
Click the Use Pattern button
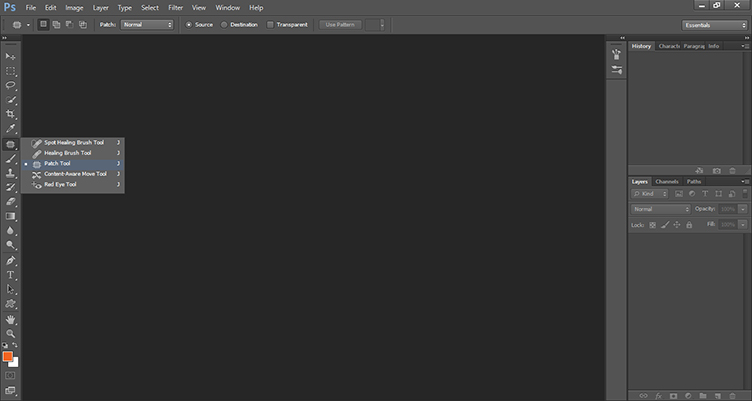[x=340, y=24]
